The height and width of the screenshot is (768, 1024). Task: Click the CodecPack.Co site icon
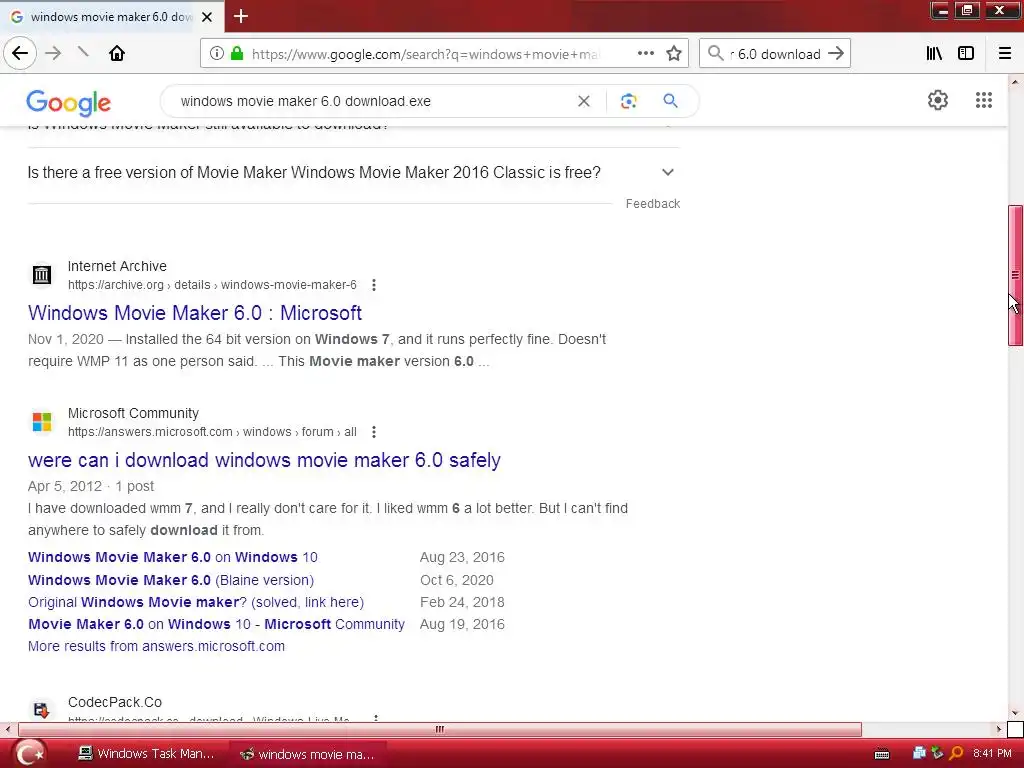[42, 710]
